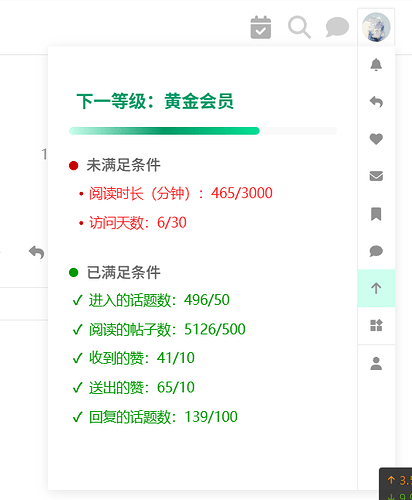Viewport: 412px width, 500px height.
Task: Click the 阅读的帖子数 5126/500 item
Action: click(167, 329)
